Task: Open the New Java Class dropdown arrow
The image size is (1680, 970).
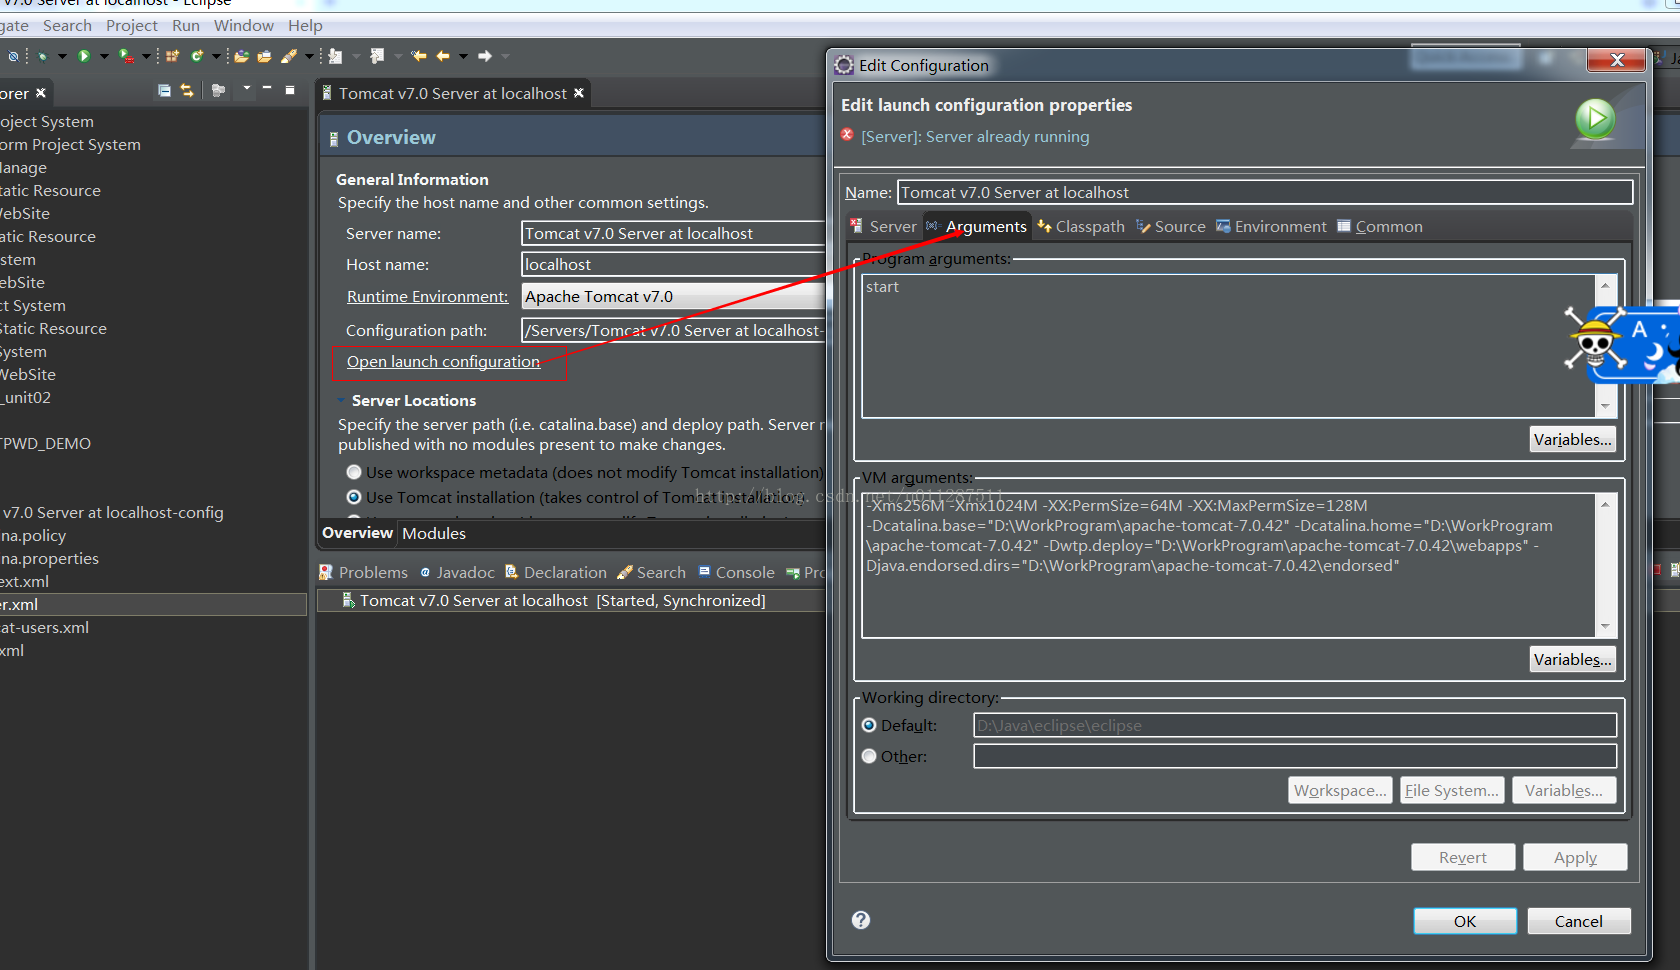Action: point(216,56)
